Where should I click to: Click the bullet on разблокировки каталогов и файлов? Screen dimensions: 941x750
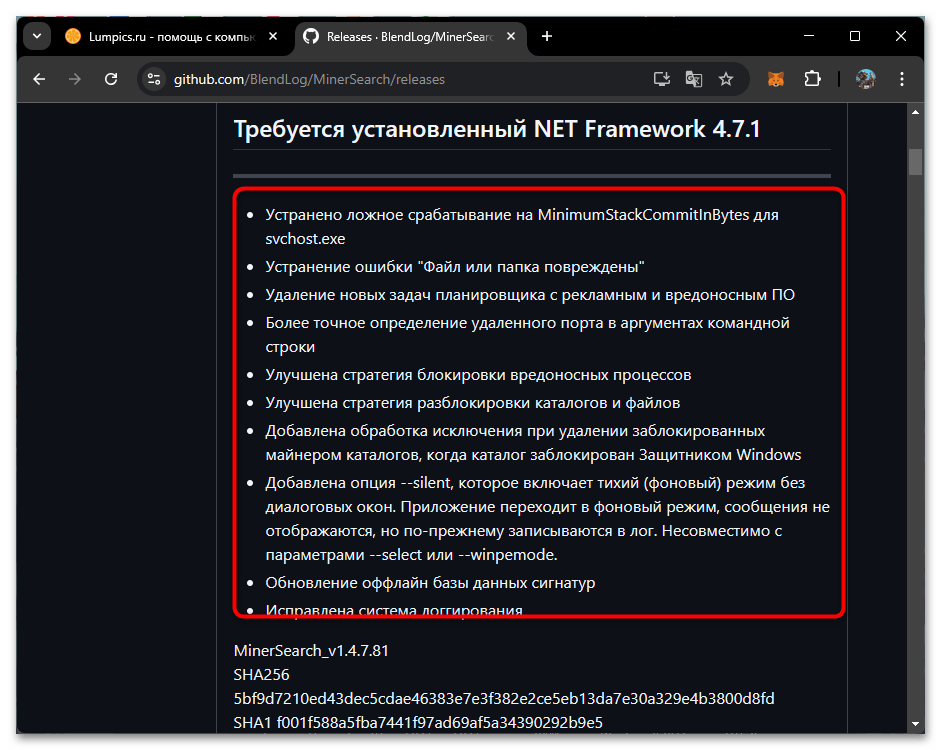[473, 403]
